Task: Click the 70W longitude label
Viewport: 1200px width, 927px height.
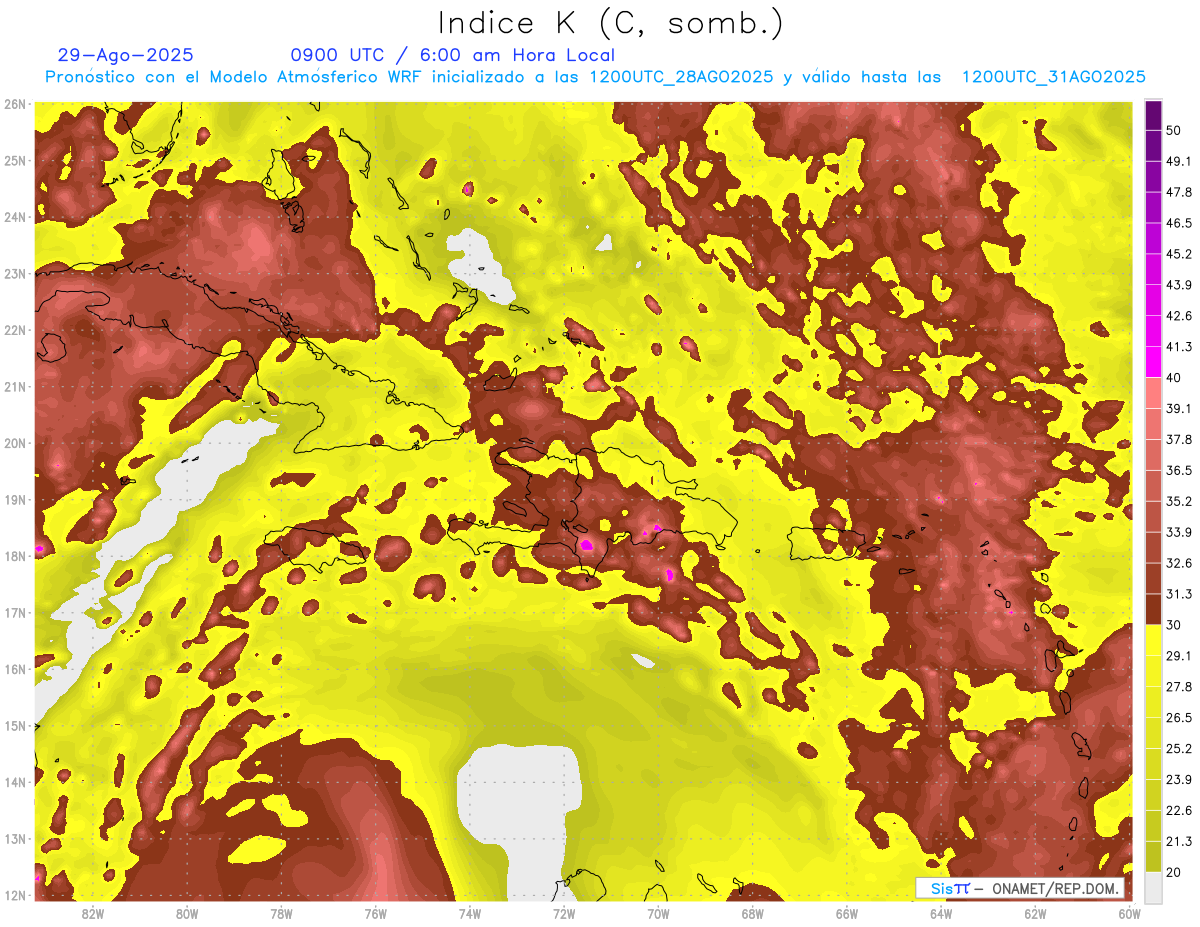Action: point(658,913)
